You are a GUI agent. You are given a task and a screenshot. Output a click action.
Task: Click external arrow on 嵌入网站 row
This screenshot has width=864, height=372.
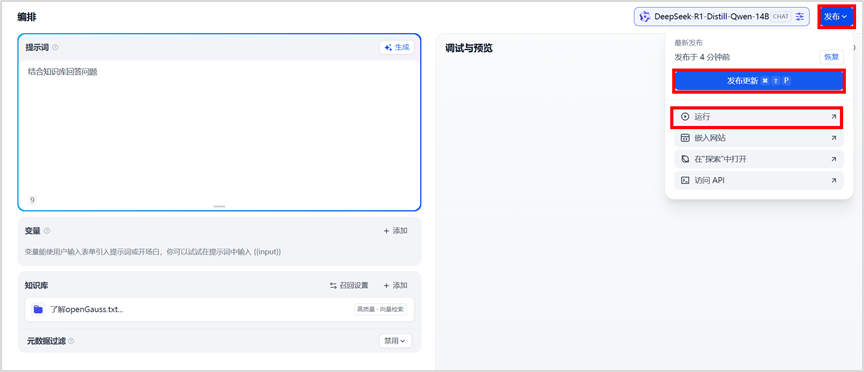(834, 138)
